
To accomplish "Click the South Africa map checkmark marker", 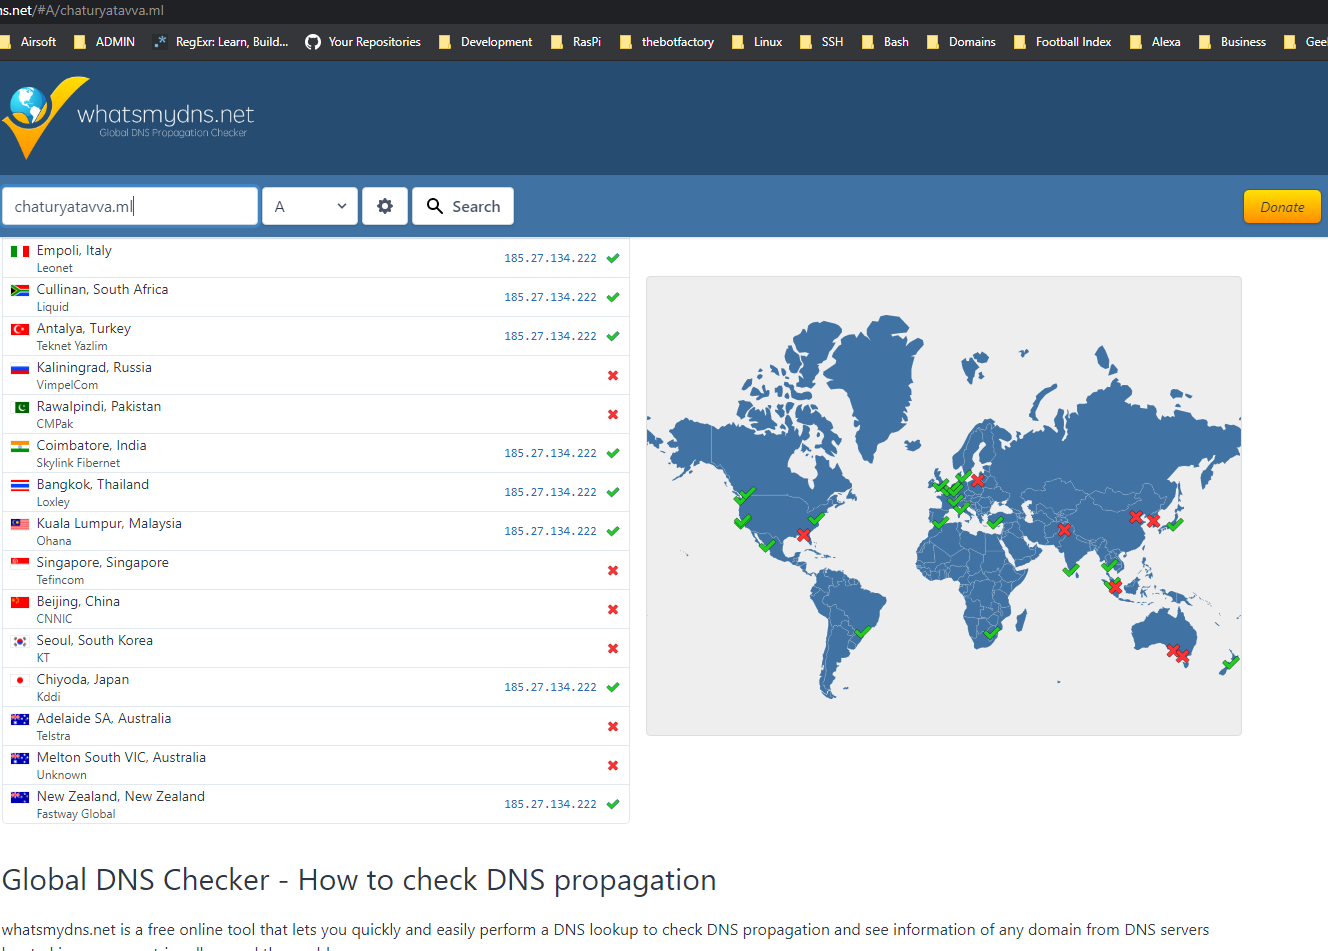I will (991, 632).
